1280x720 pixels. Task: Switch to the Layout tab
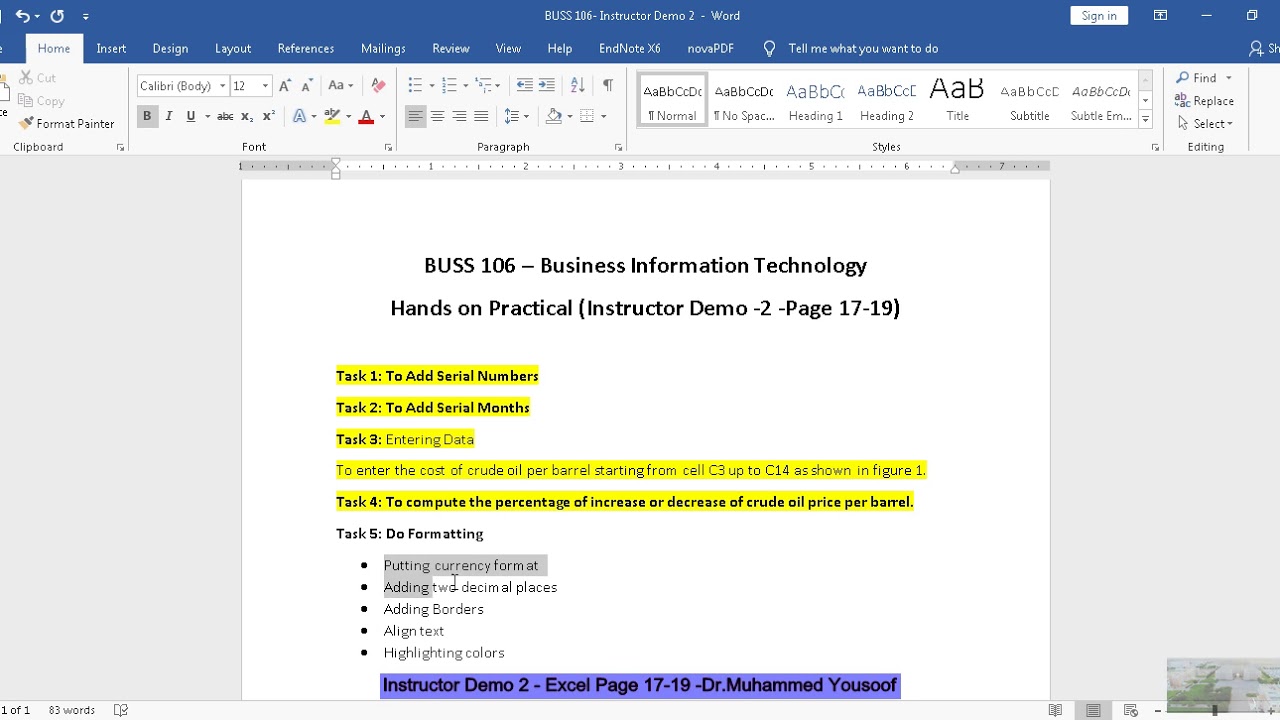pos(233,48)
